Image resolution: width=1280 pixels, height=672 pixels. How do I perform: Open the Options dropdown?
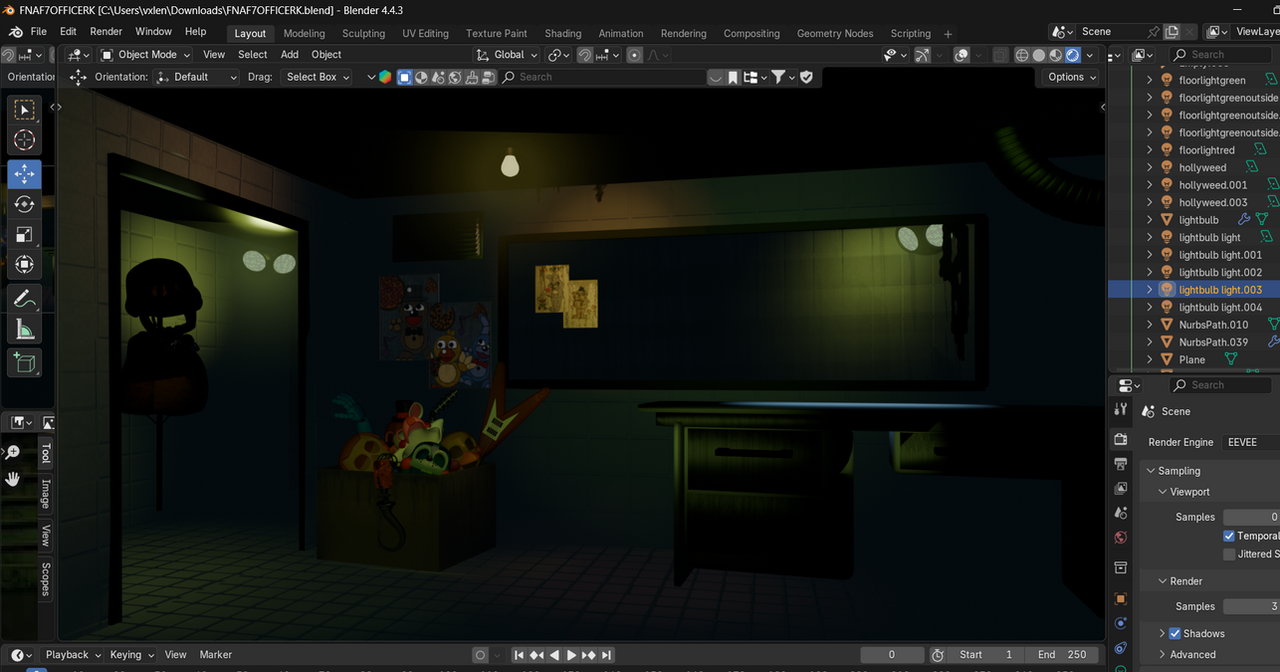click(1071, 77)
